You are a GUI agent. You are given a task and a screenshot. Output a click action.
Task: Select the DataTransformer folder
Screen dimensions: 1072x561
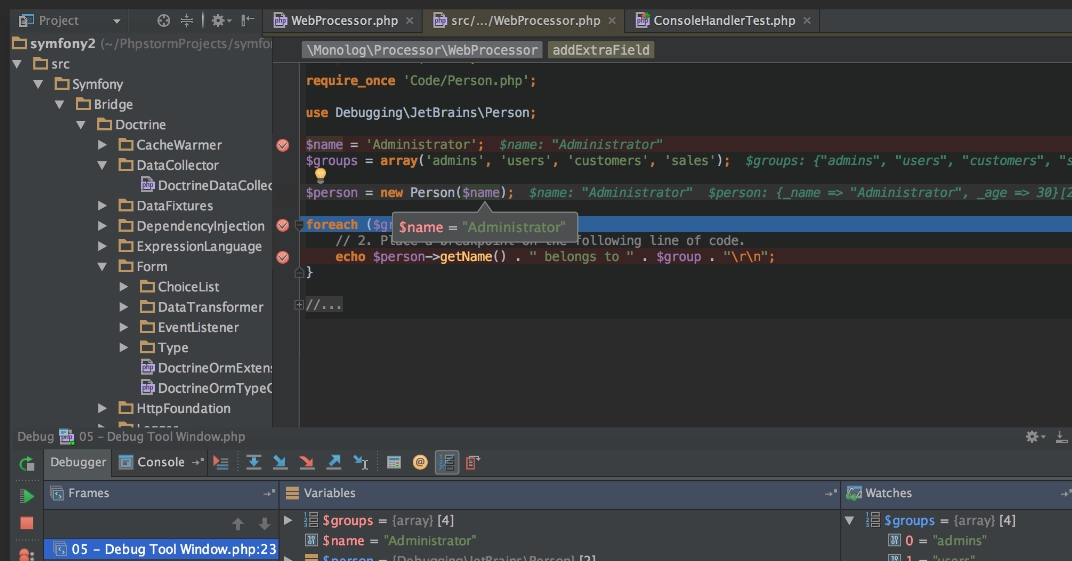202,307
